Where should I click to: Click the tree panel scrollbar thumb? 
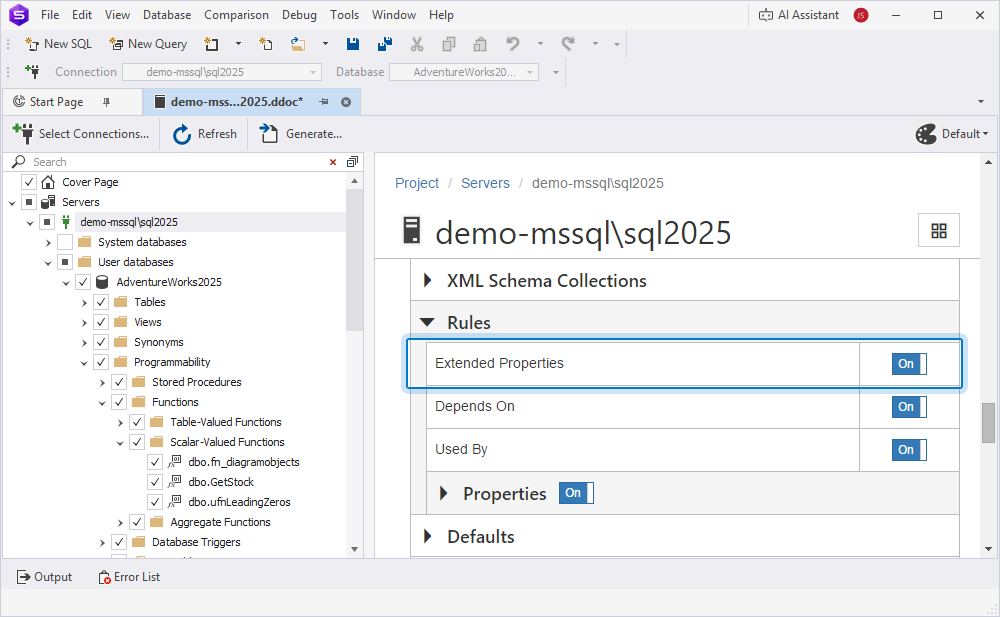tap(354, 260)
